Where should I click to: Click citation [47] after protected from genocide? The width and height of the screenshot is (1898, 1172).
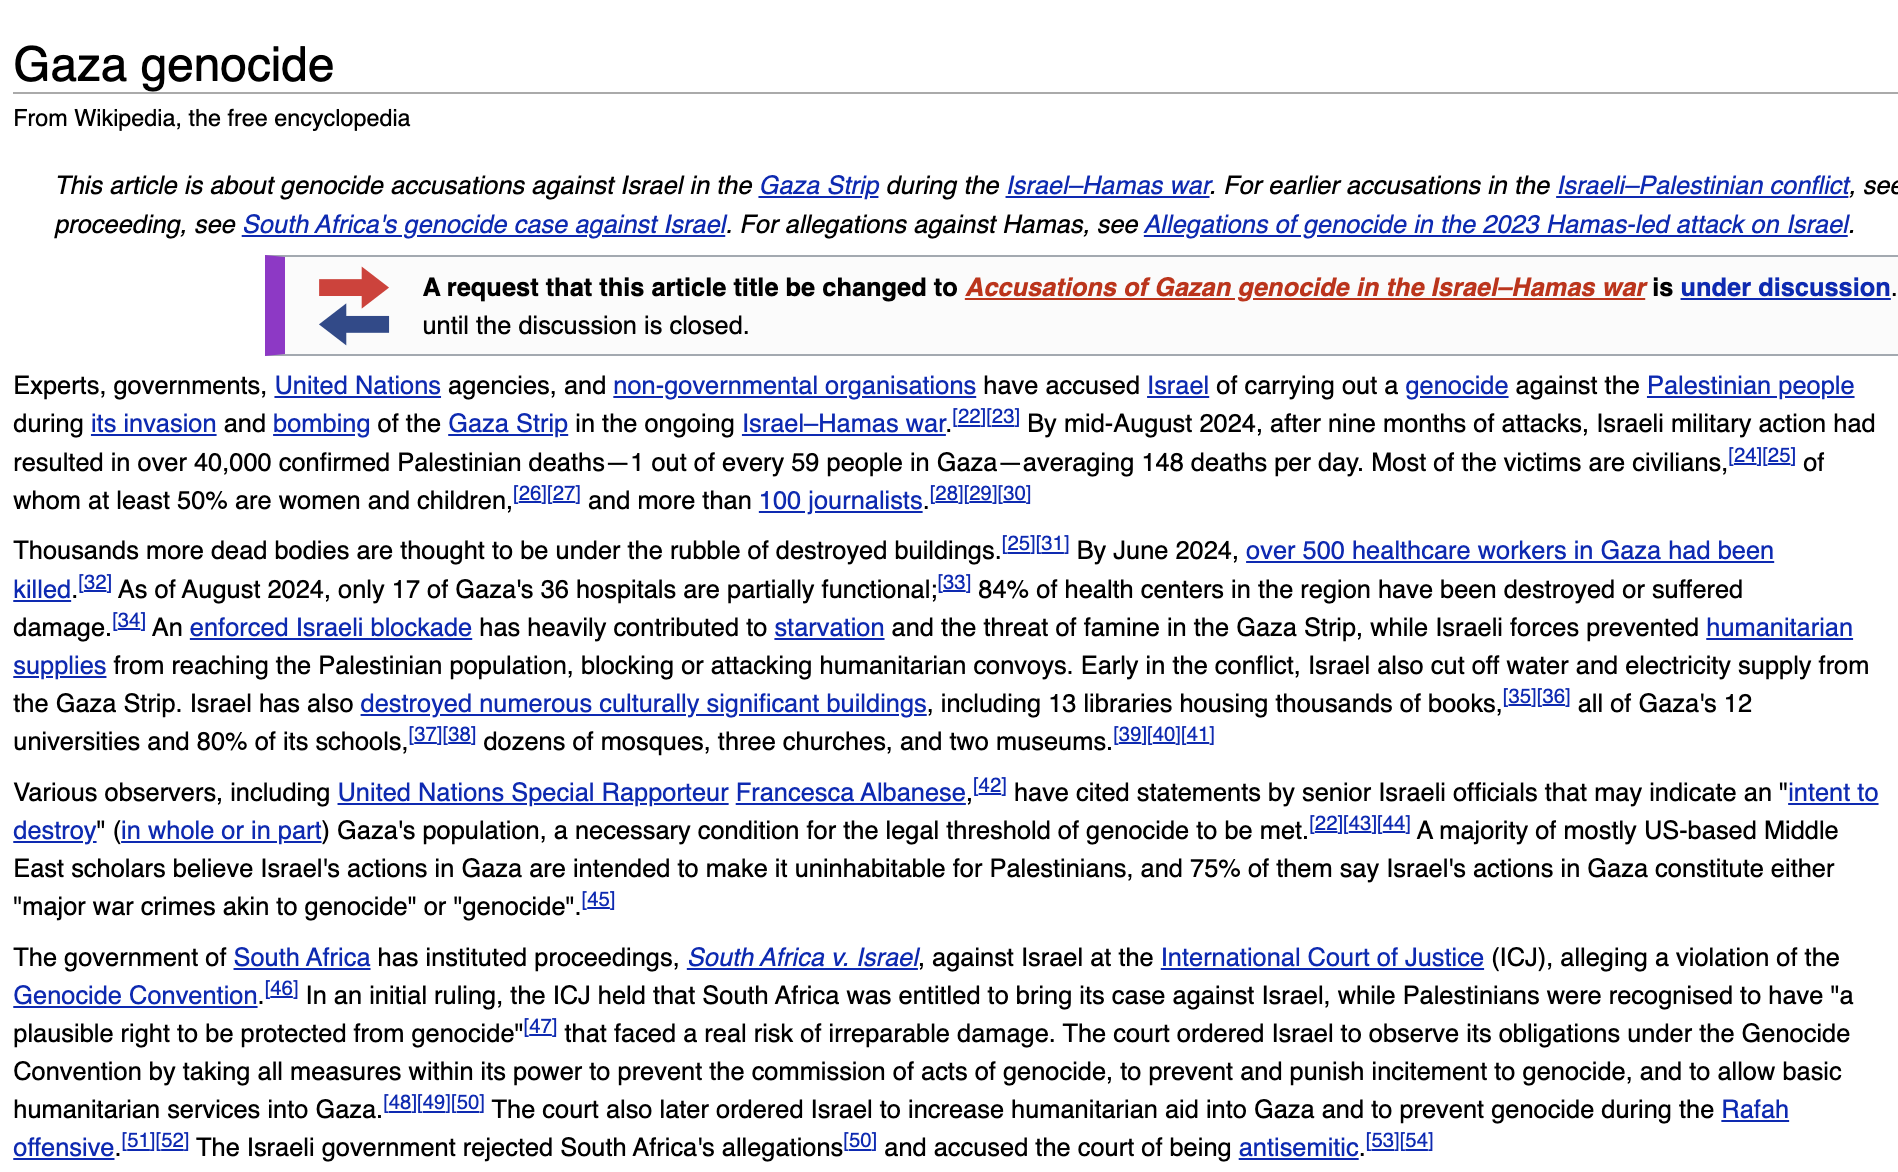click(x=541, y=1027)
